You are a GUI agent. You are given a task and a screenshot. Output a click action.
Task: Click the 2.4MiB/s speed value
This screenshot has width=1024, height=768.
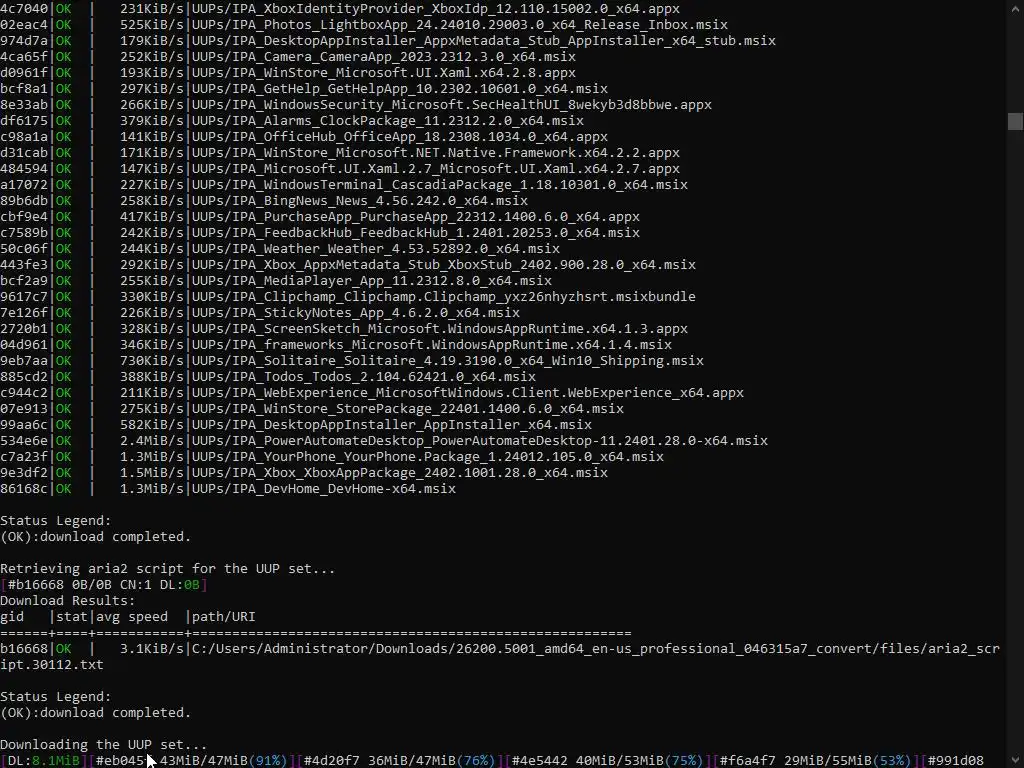[152, 441]
